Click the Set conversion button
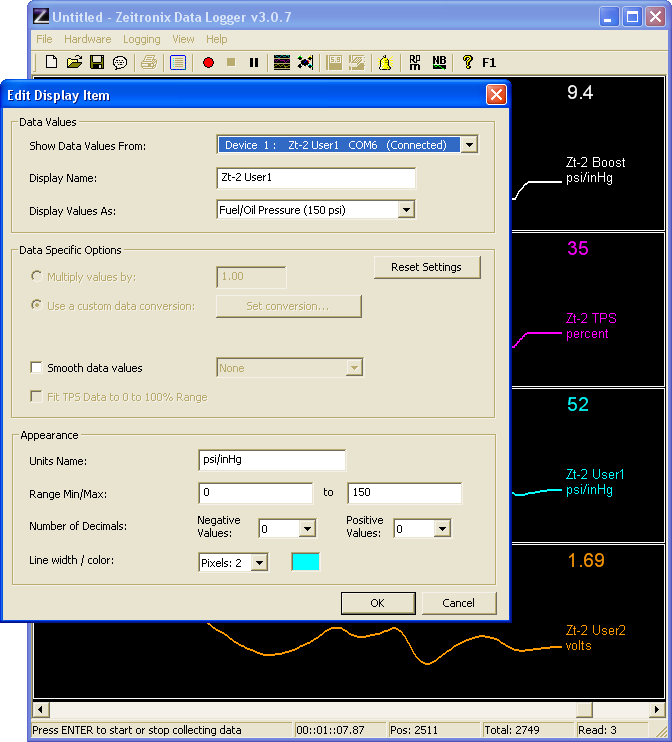672x742 pixels. click(x=289, y=306)
